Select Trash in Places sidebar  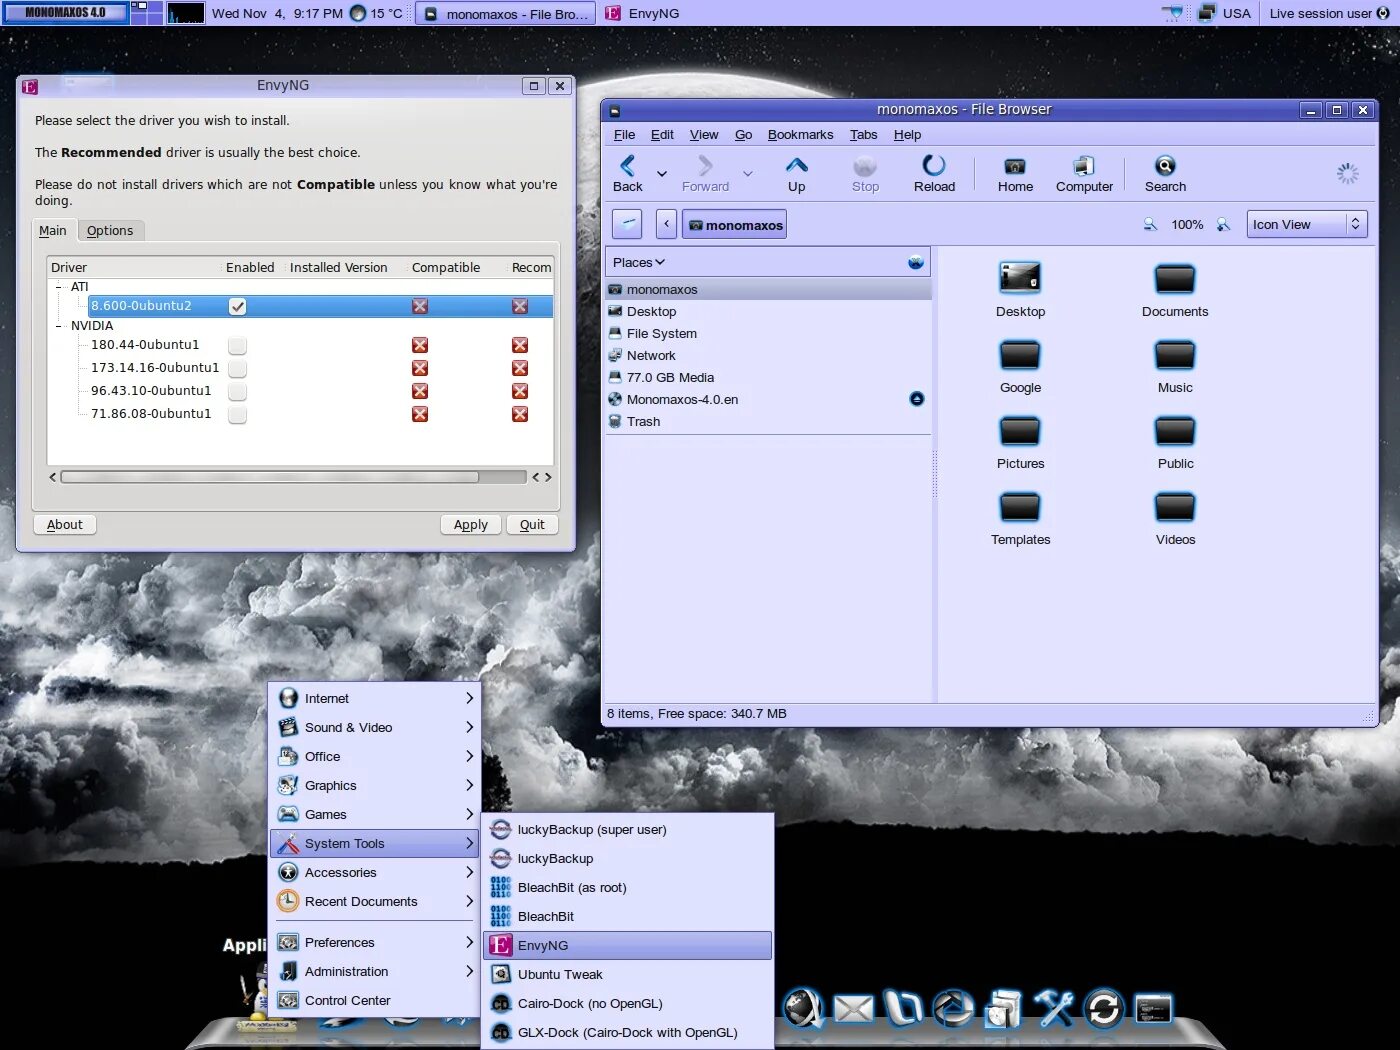pyautogui.click(x=768, y=421)
